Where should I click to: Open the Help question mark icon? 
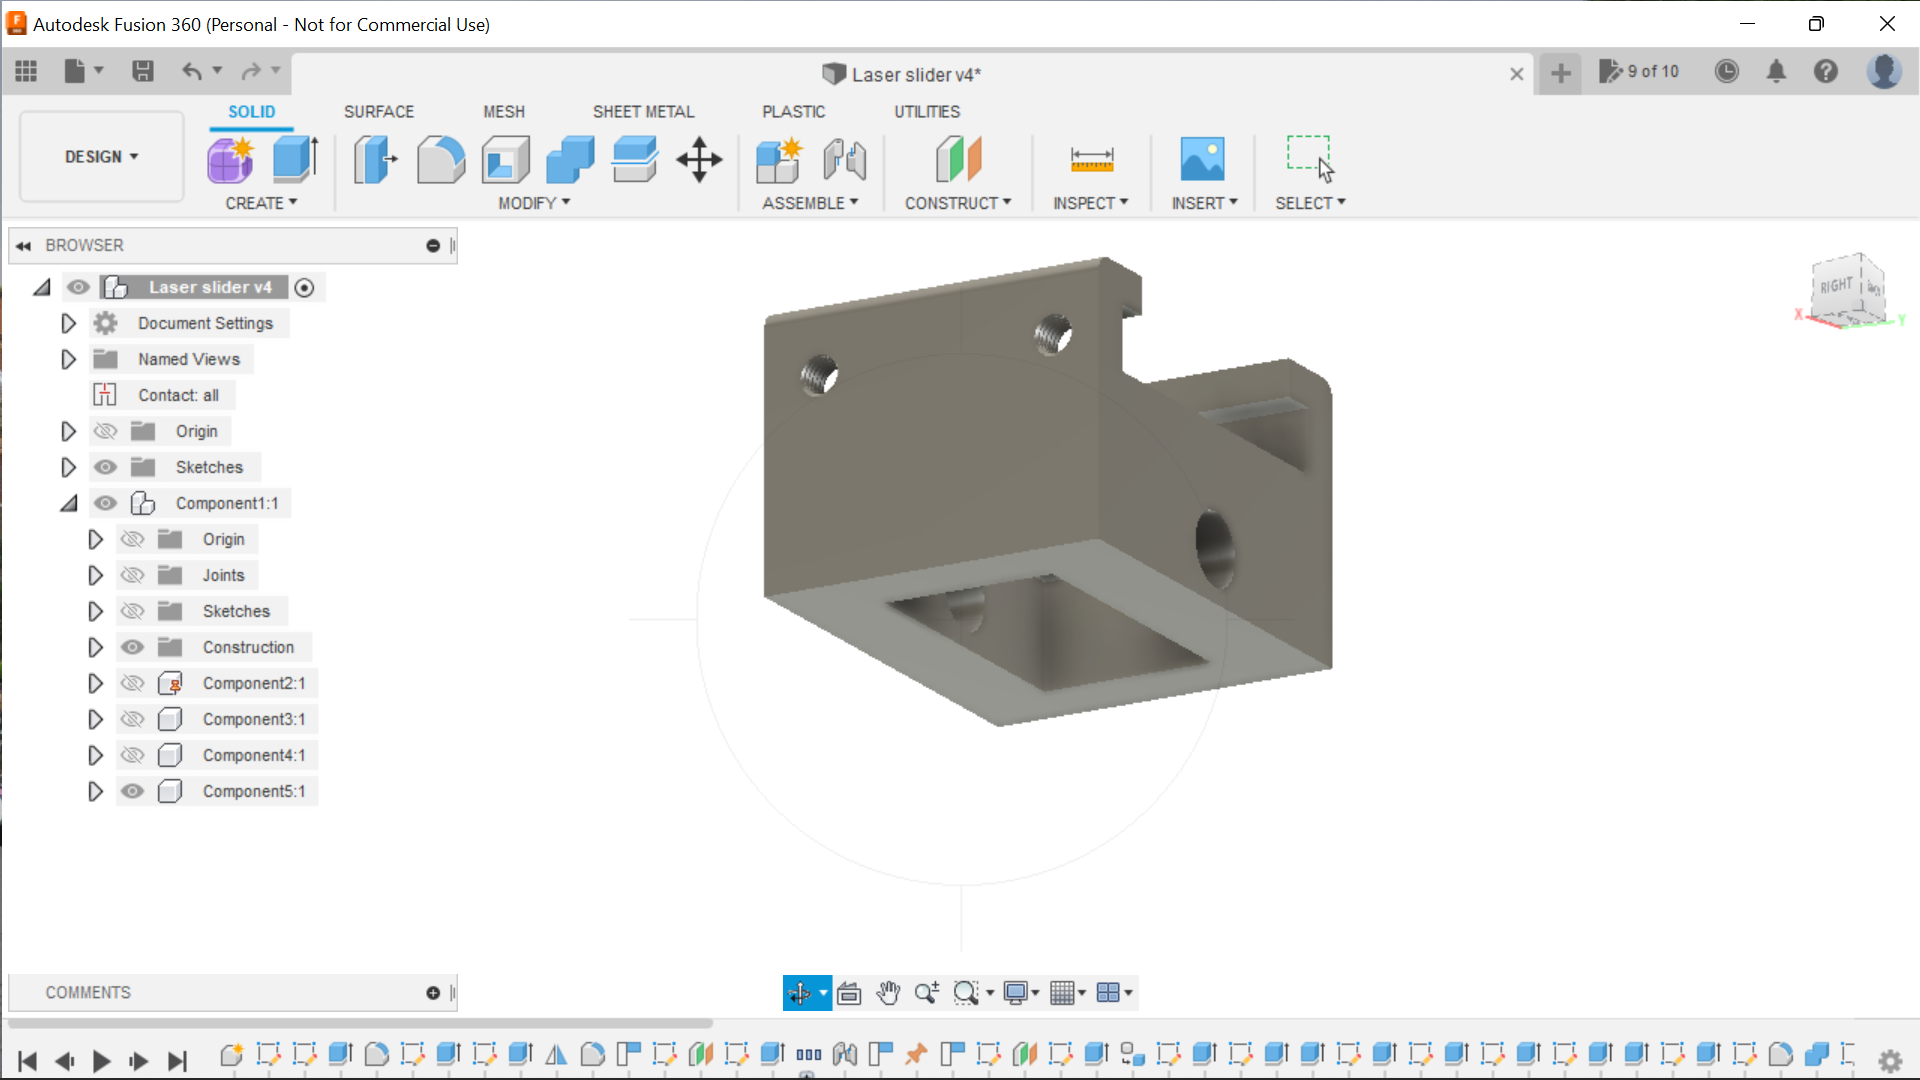click(x=1826, y=71)
